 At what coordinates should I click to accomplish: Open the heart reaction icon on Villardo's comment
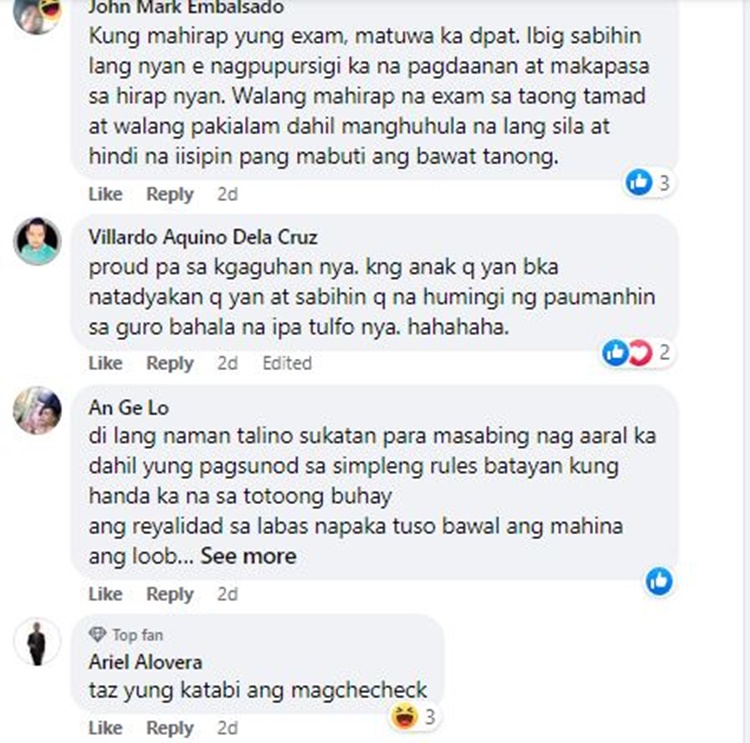click(x=640, y=353)
